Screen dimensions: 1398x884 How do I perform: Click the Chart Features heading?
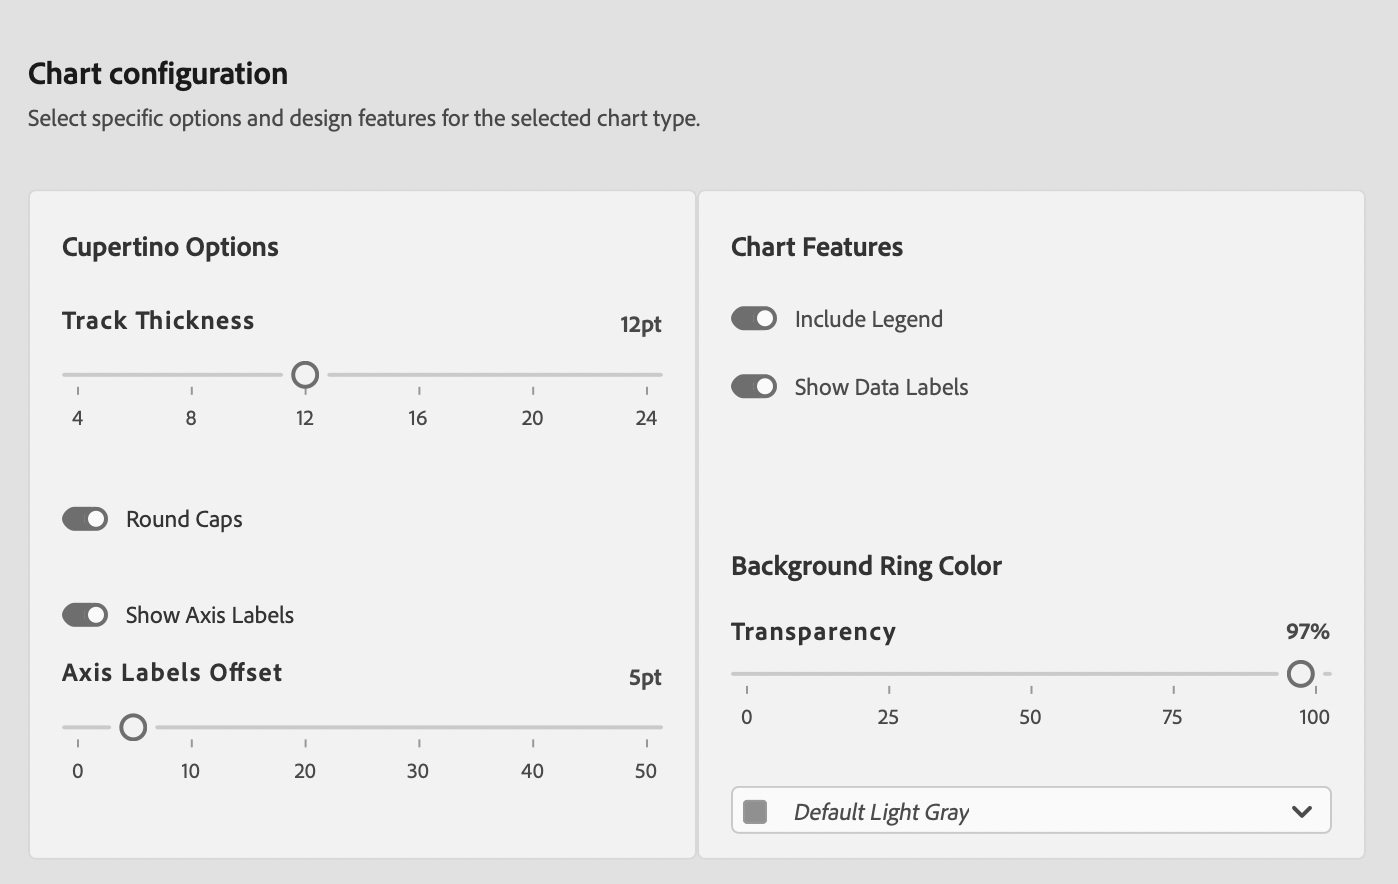point(817,247)
